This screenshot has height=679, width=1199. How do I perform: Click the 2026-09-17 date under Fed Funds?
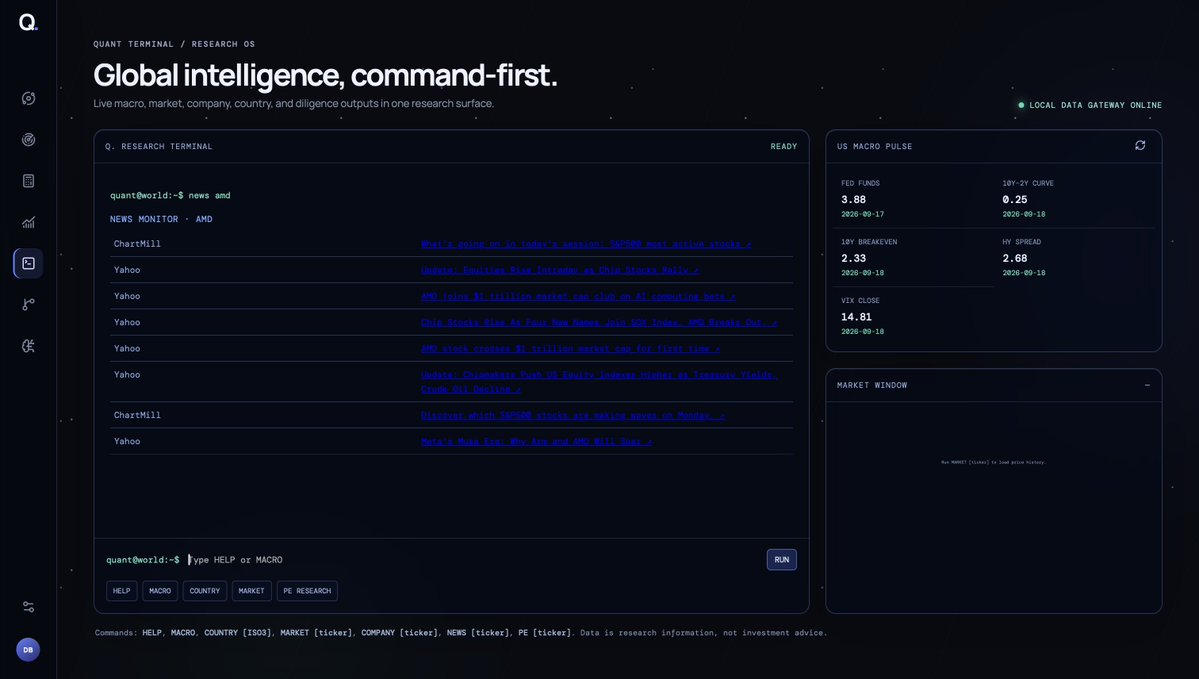point(863,214)
